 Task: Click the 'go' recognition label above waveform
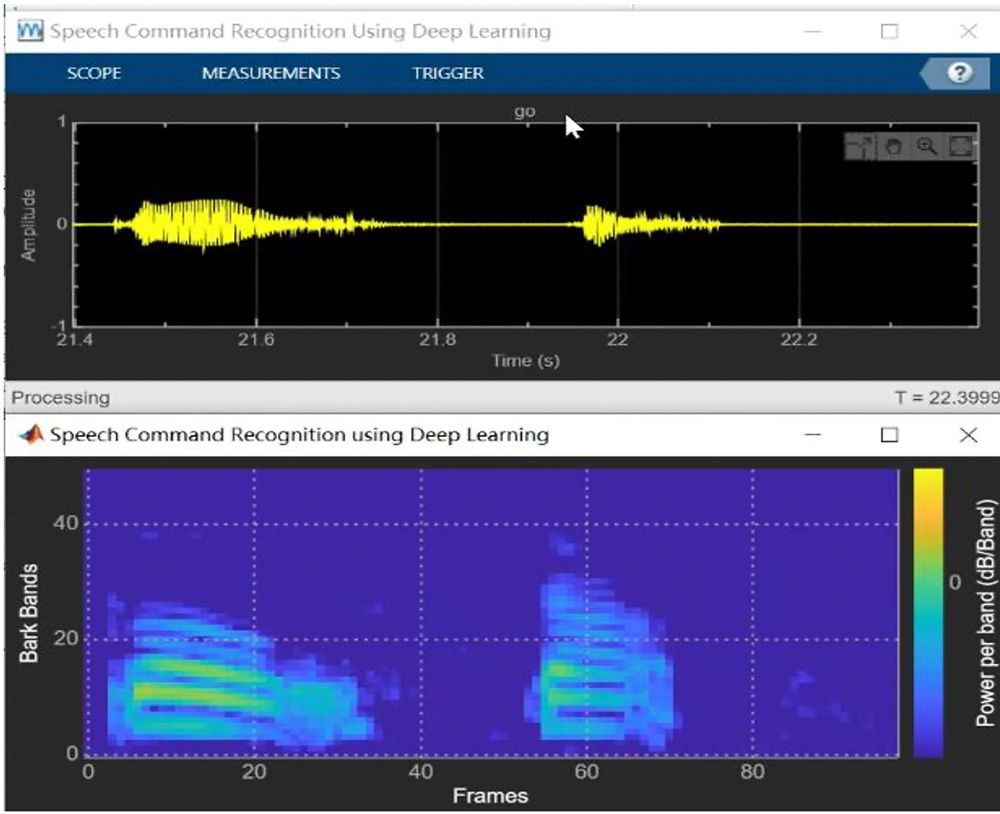pos(526,112)
